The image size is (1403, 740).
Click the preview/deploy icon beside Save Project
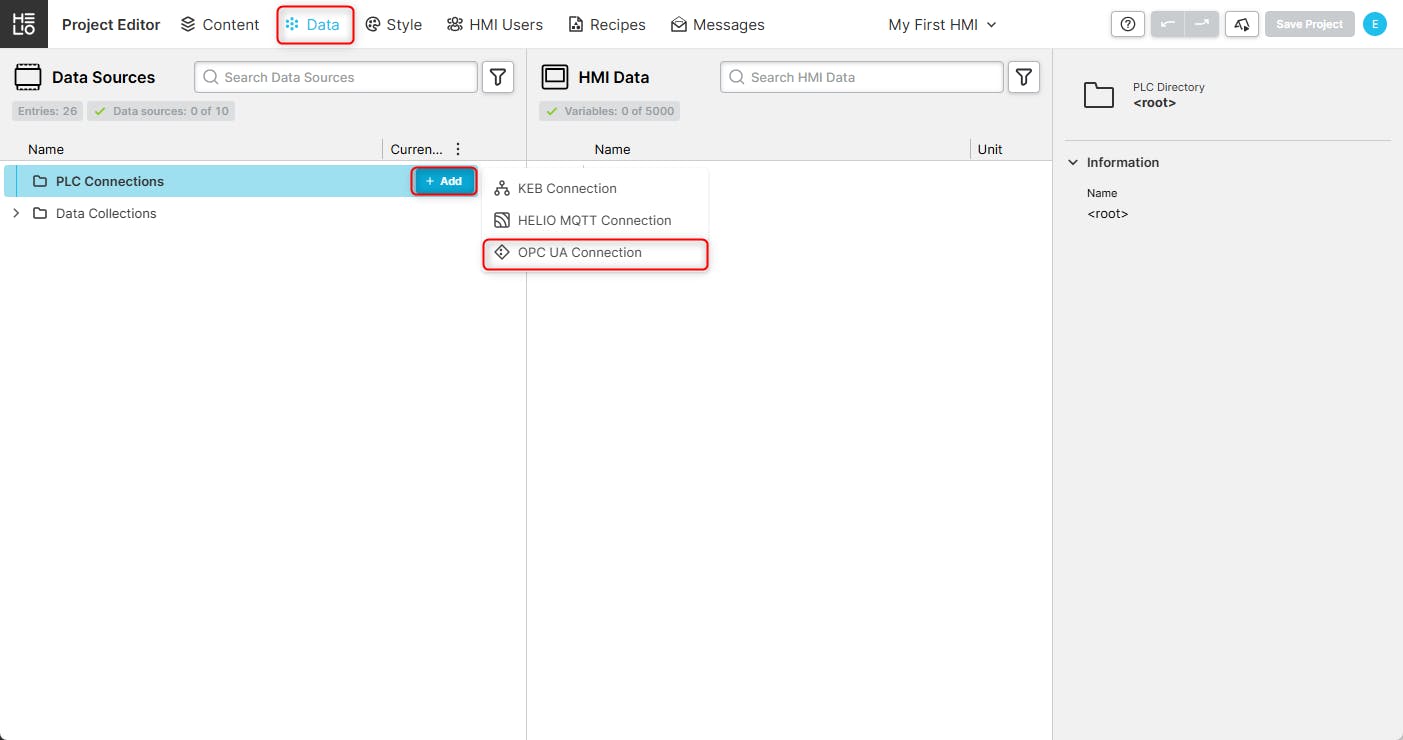click(1242, 24)
